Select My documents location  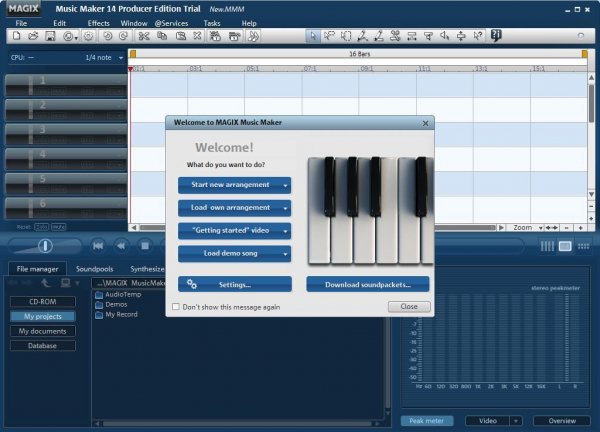click(x=43, y=331)
